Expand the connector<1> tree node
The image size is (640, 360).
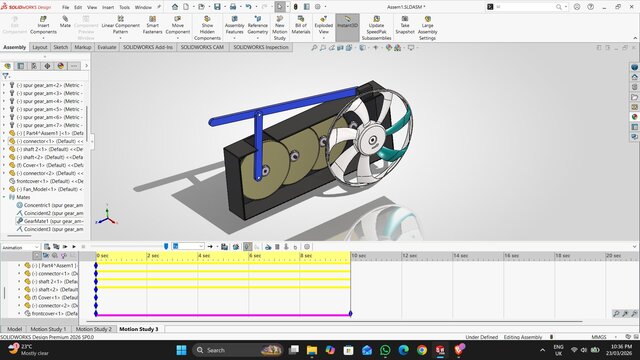coord(4,141)
